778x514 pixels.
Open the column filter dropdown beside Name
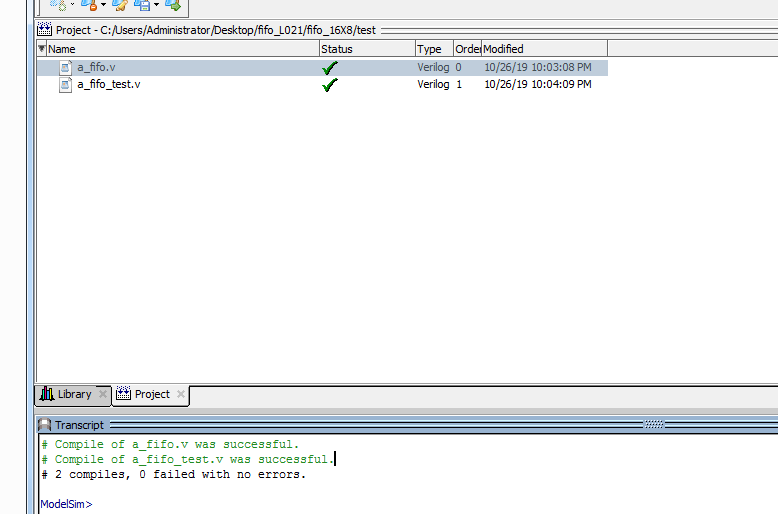(x=42, y=49)
